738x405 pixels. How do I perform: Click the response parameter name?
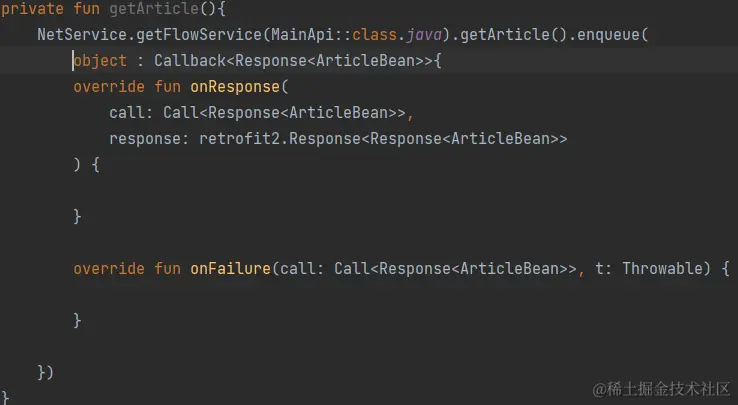click(145, 138)
